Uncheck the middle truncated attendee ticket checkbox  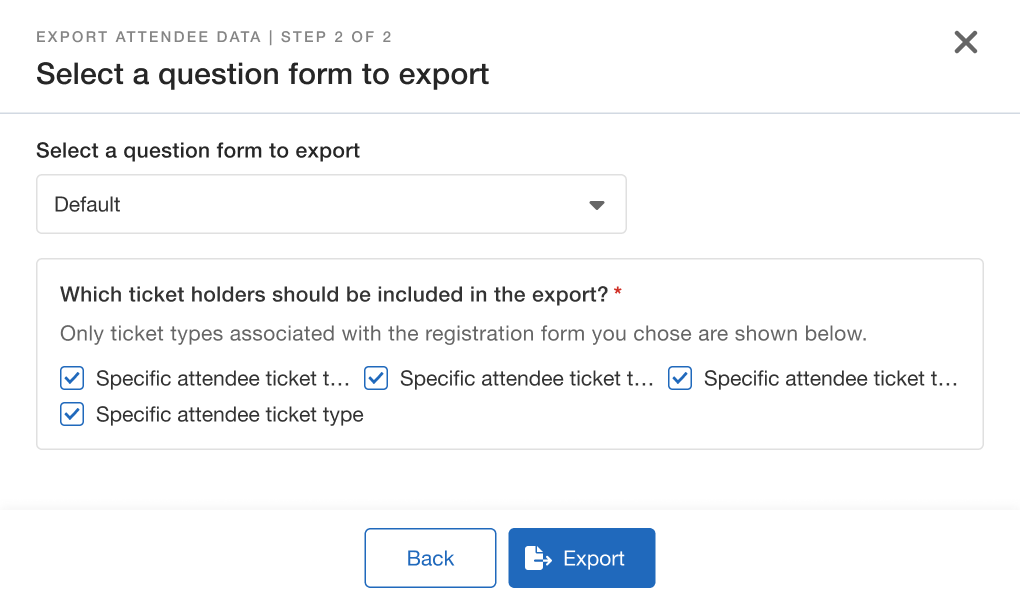pos(376,378)
